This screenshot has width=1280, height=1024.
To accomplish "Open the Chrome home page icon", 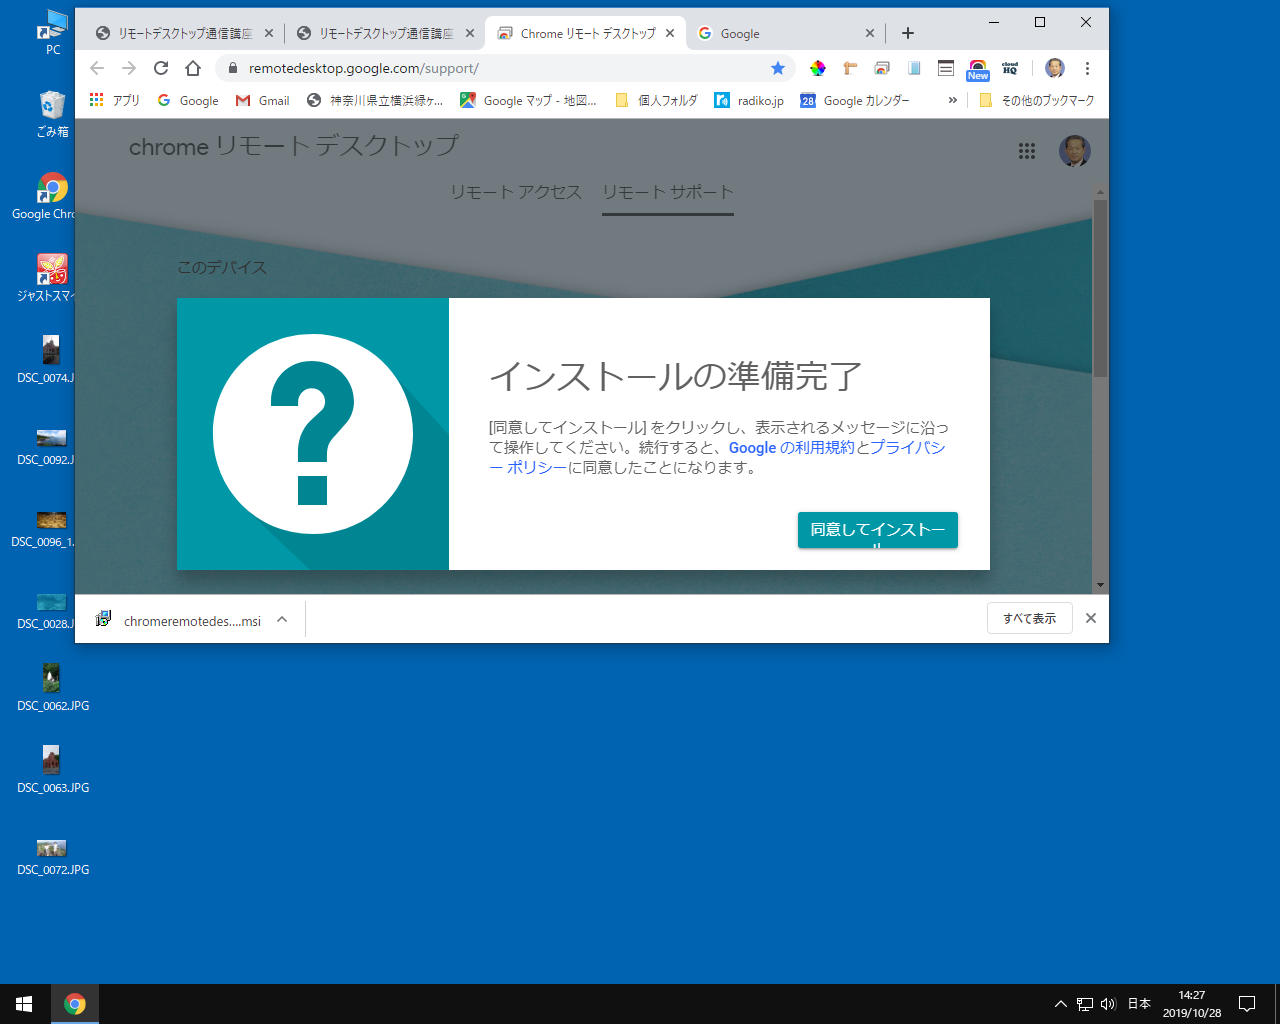I will coord(193,68).
